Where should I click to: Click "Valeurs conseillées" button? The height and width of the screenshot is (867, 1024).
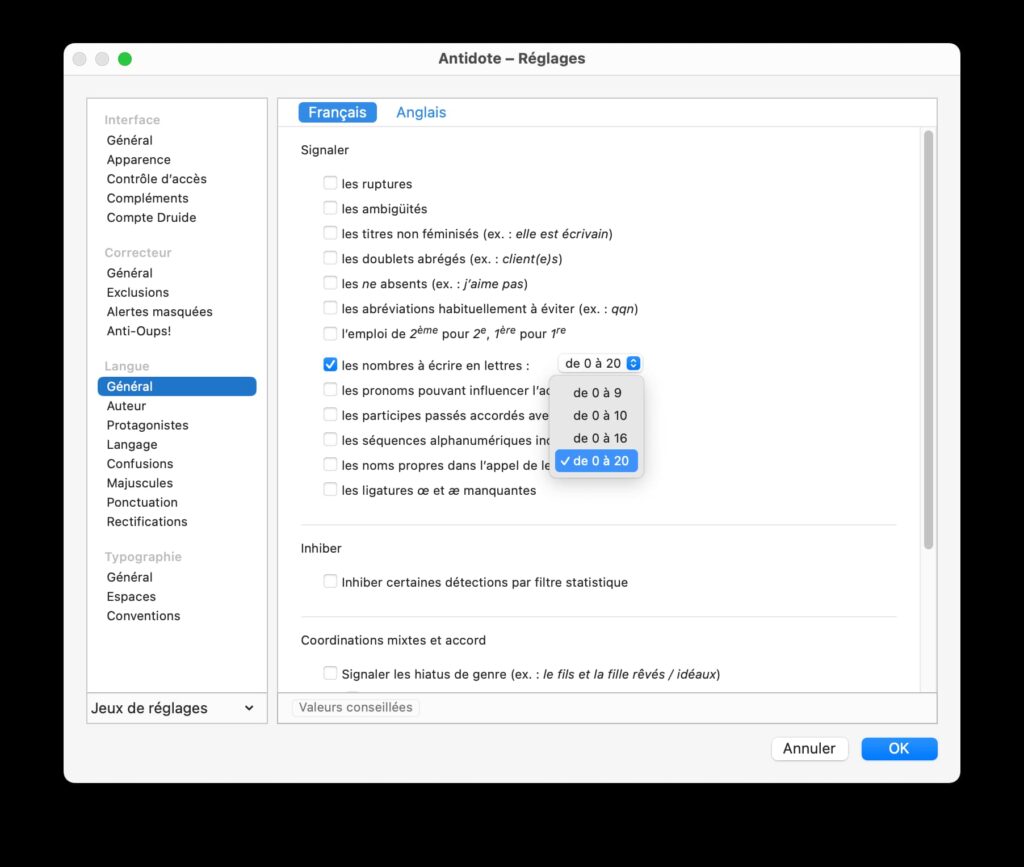[x=355, y=707]
